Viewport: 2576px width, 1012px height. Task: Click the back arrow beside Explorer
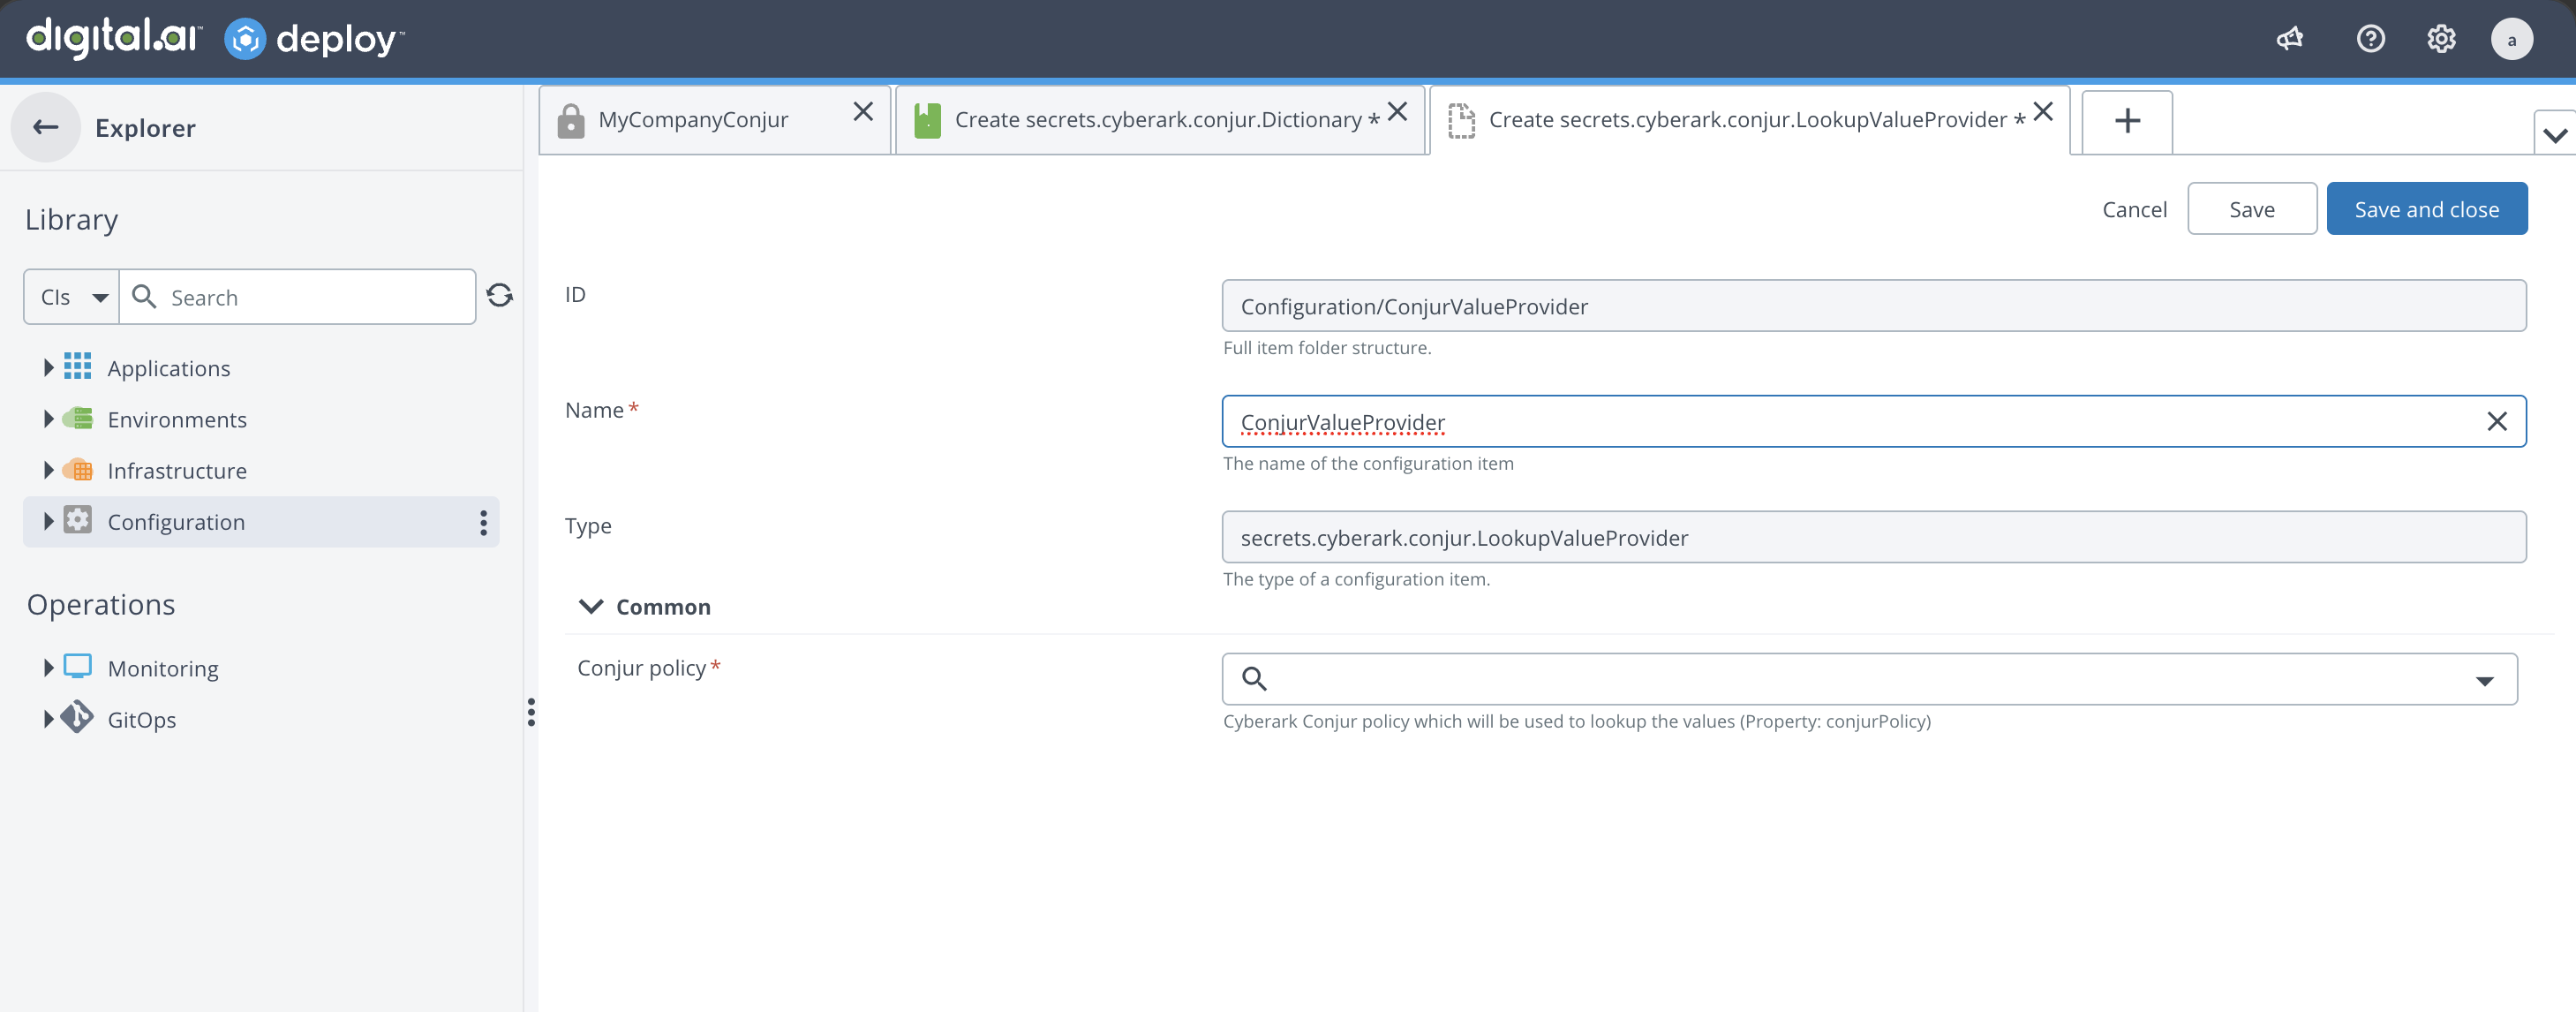[x=45, y=127]
